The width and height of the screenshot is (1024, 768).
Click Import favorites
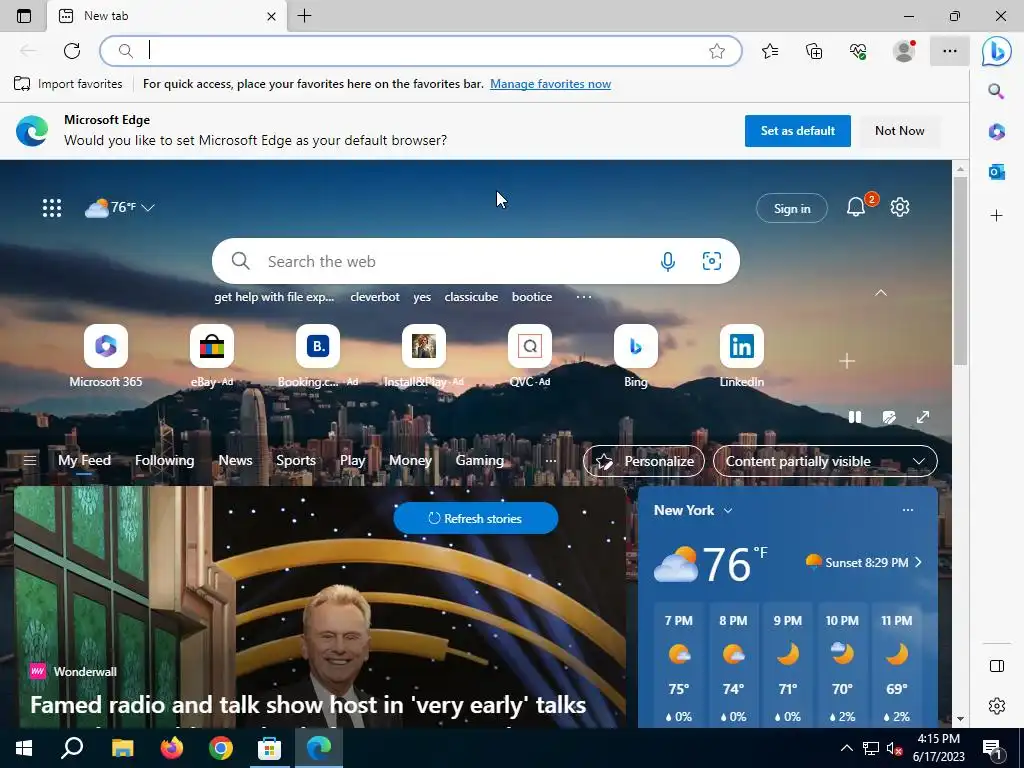tap(68, 84)
